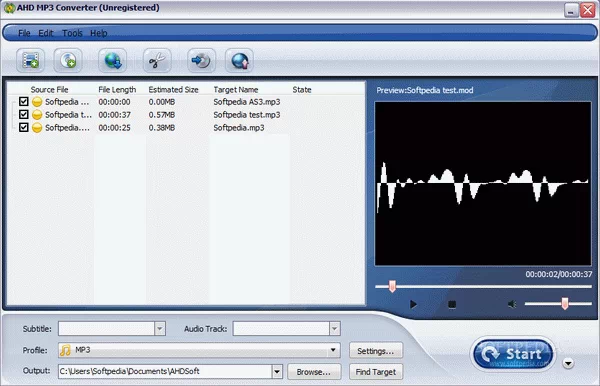600x386 pixels.
Task: Open the File menu
Action: (x=24, y=33)
